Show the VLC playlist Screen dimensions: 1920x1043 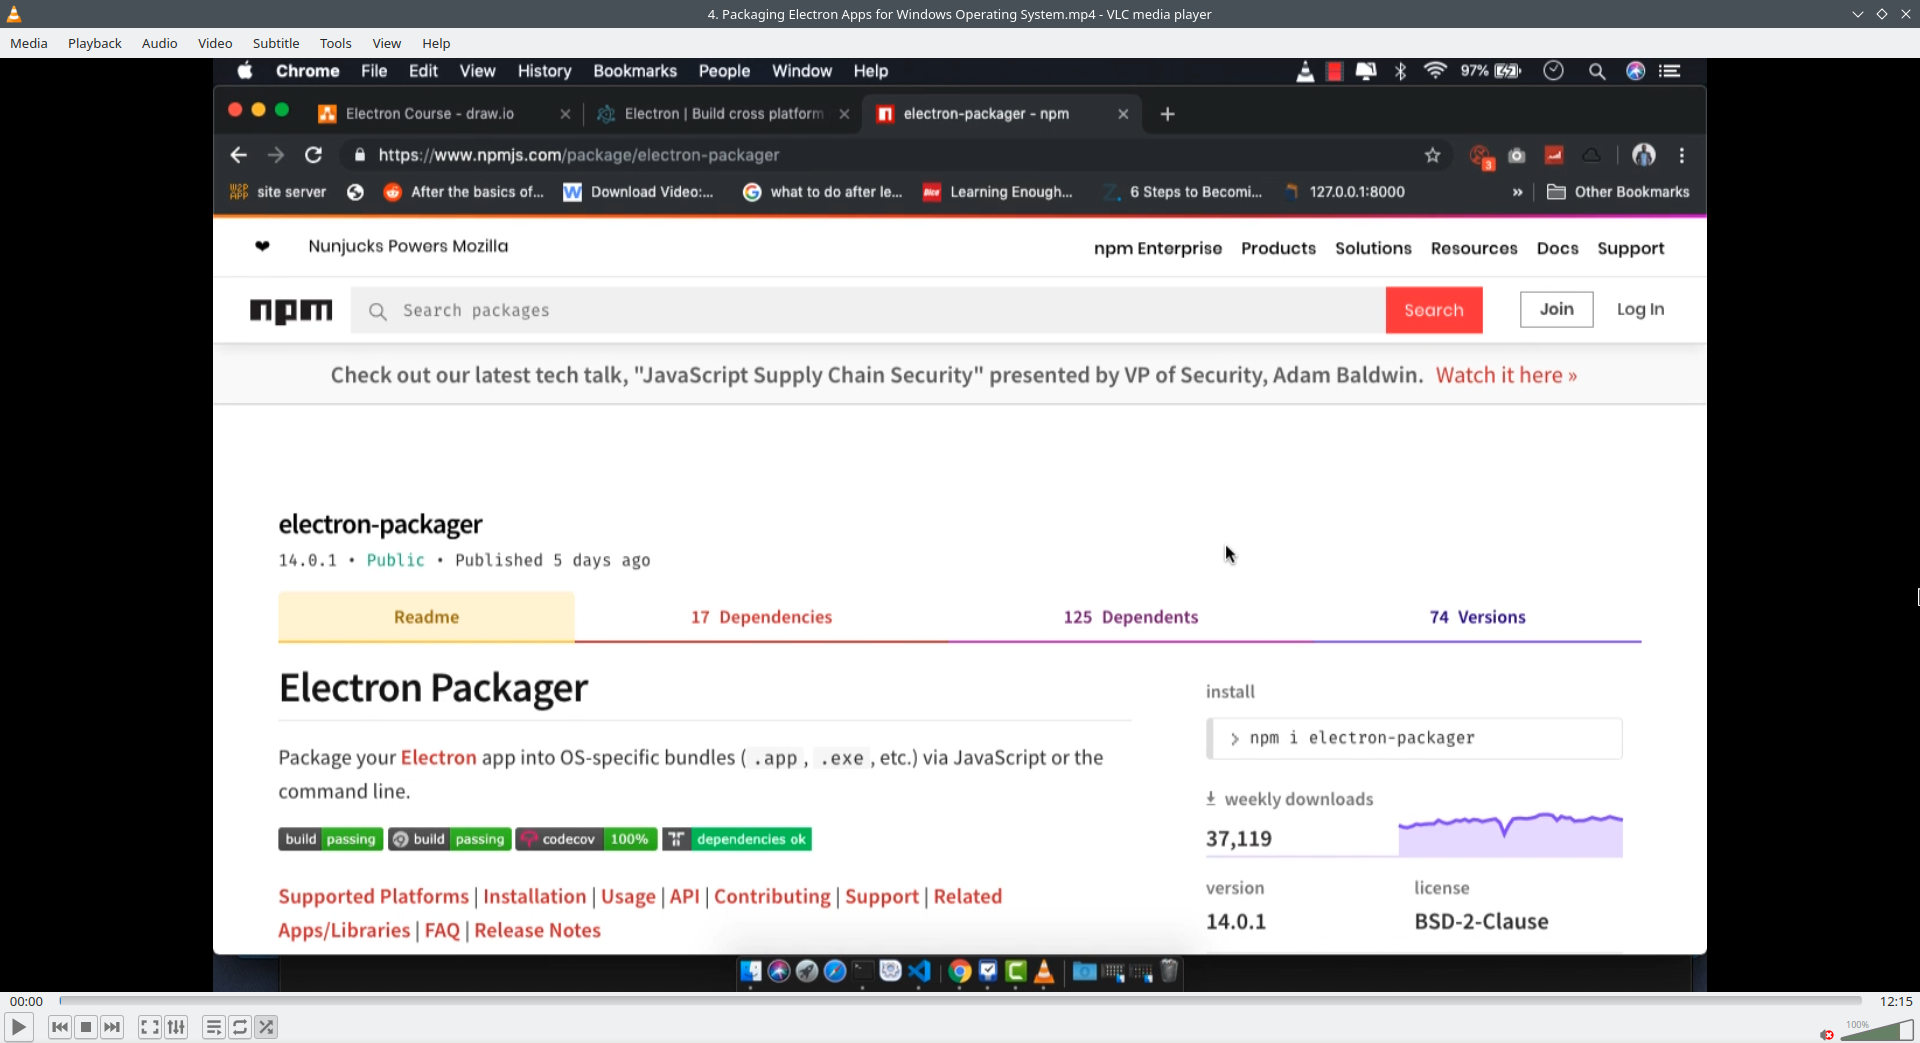pos(213,1027)
